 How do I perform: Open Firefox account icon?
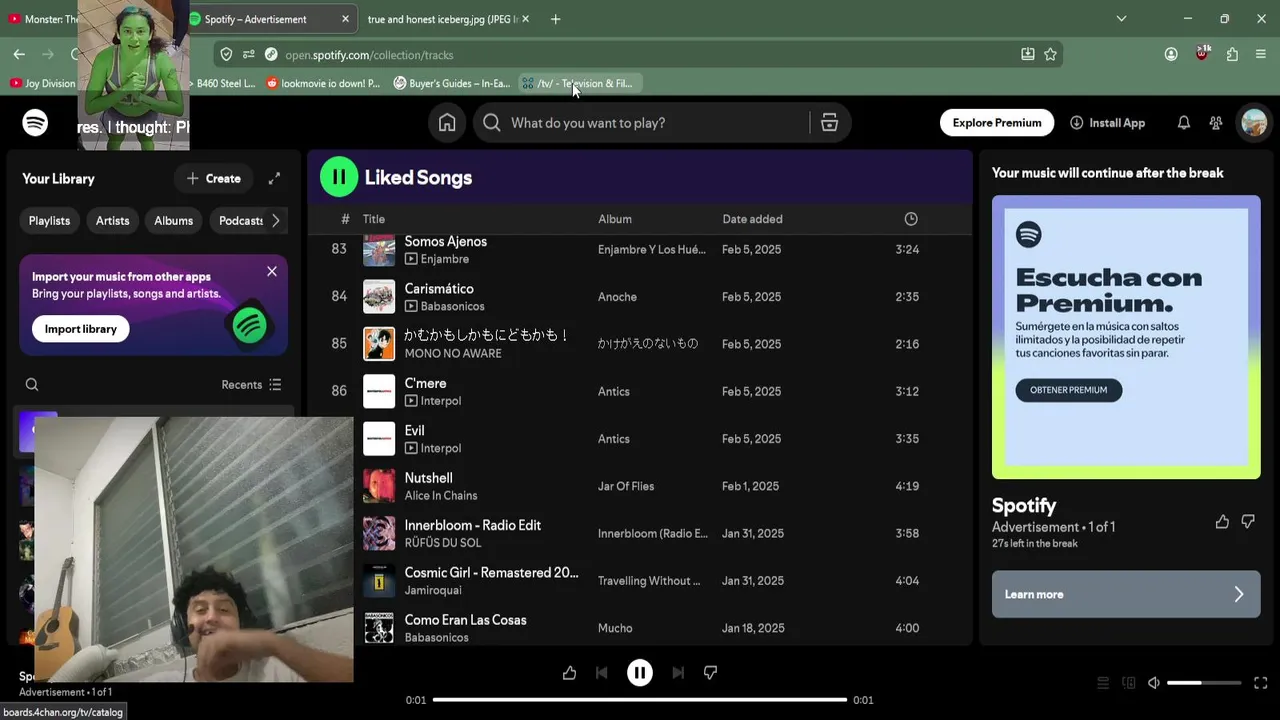tap(1171, 55)
